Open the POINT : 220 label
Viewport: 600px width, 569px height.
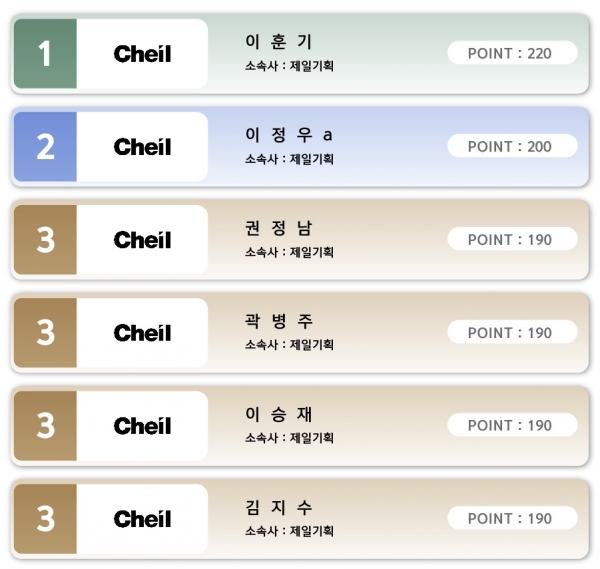point(512,53)
